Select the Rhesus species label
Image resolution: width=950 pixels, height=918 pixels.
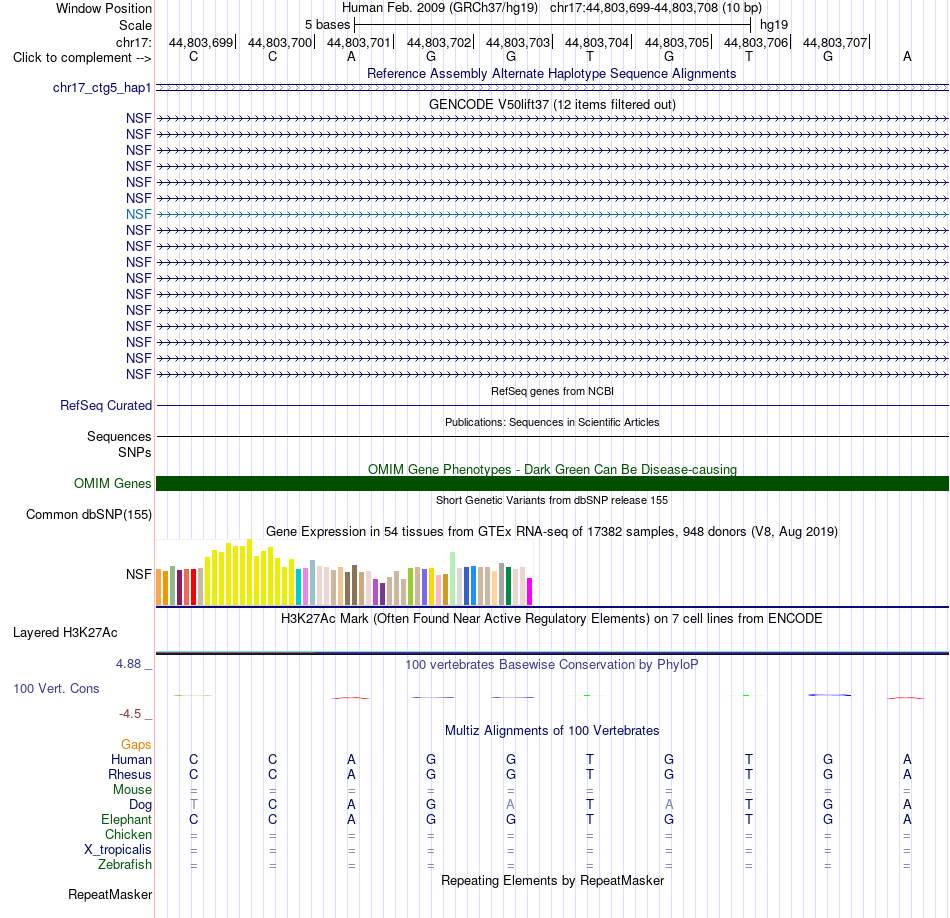pos(130,774)
